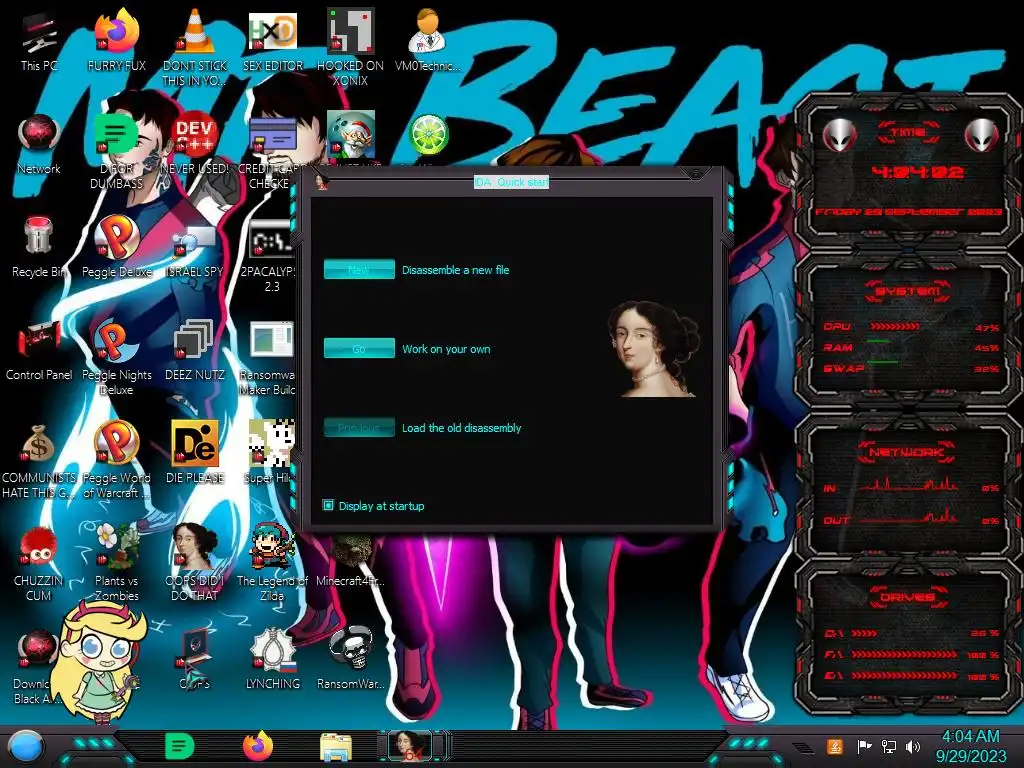This screenshot has height=768, width=1024.
Task: Click the New button to disassemble a file
Action: 359,270
